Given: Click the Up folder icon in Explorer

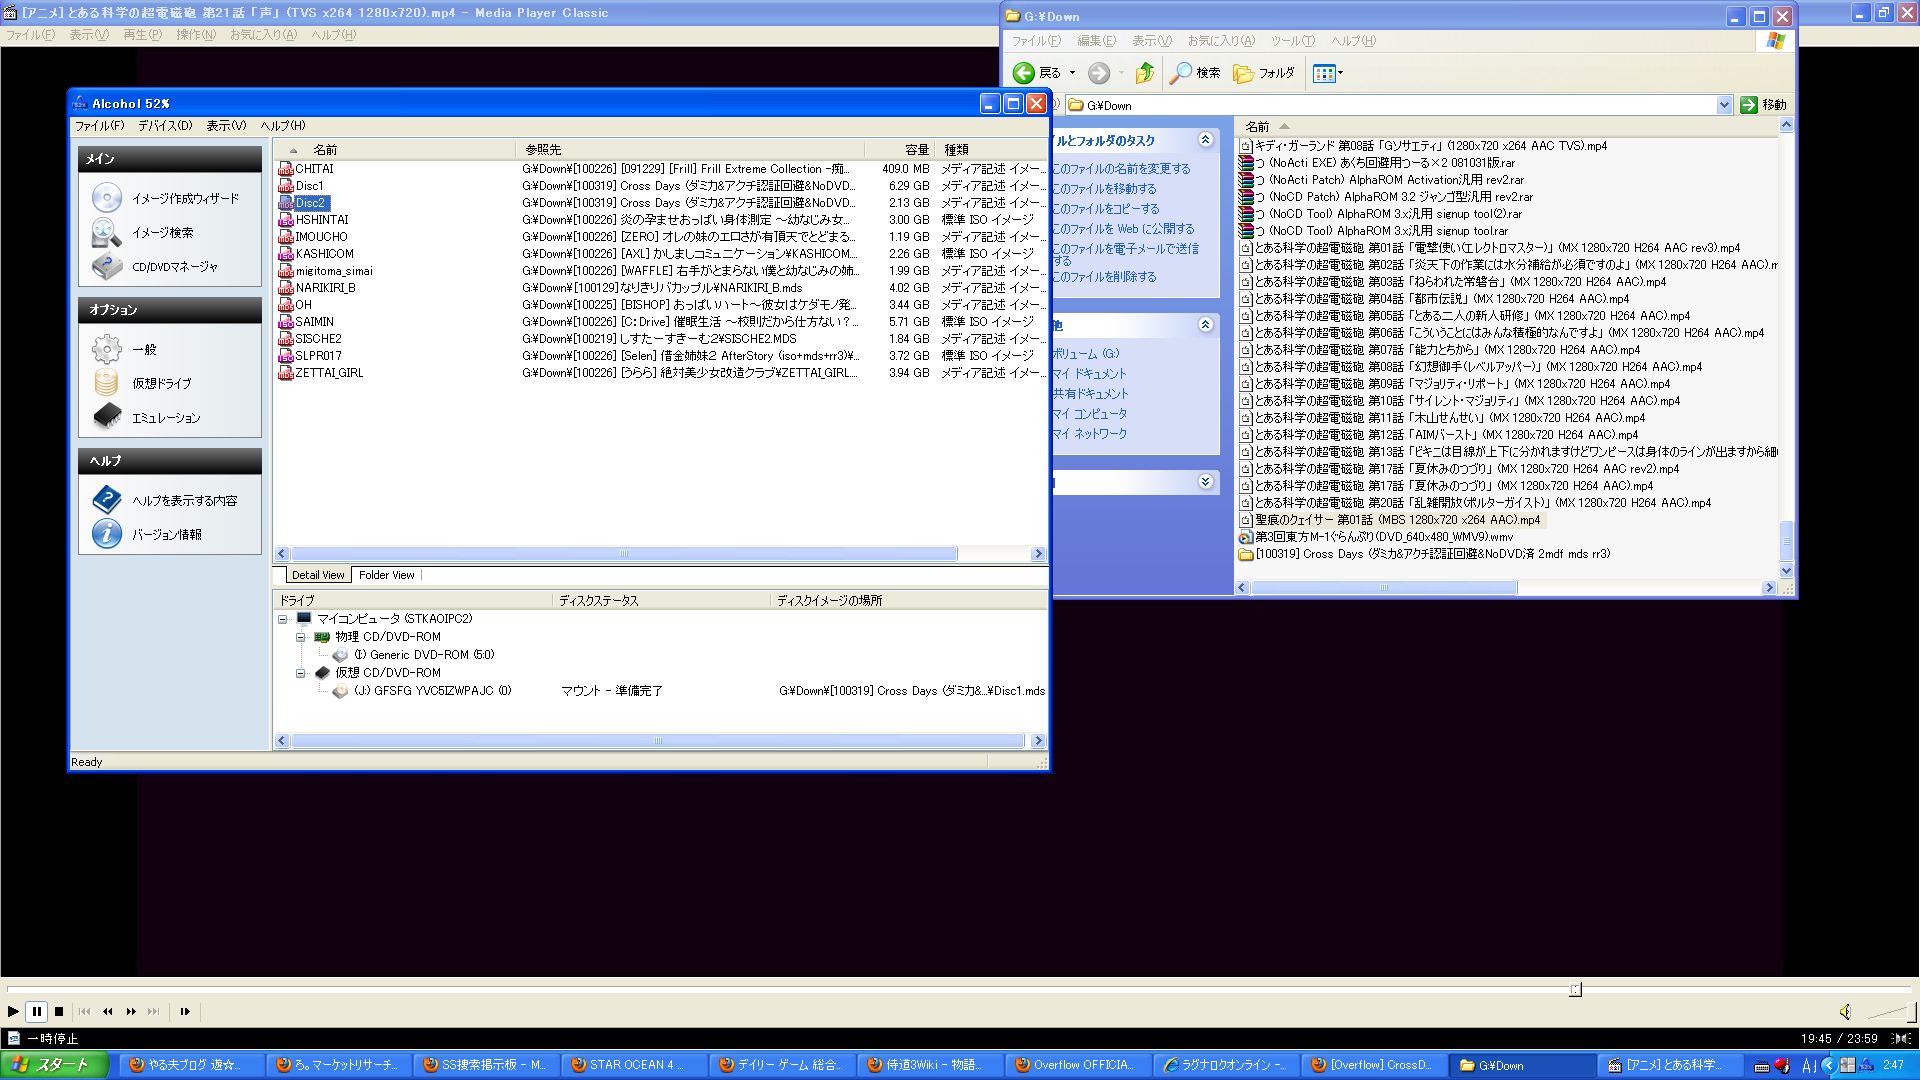Looking at the screenshot, I should [x=1145, y=73].
